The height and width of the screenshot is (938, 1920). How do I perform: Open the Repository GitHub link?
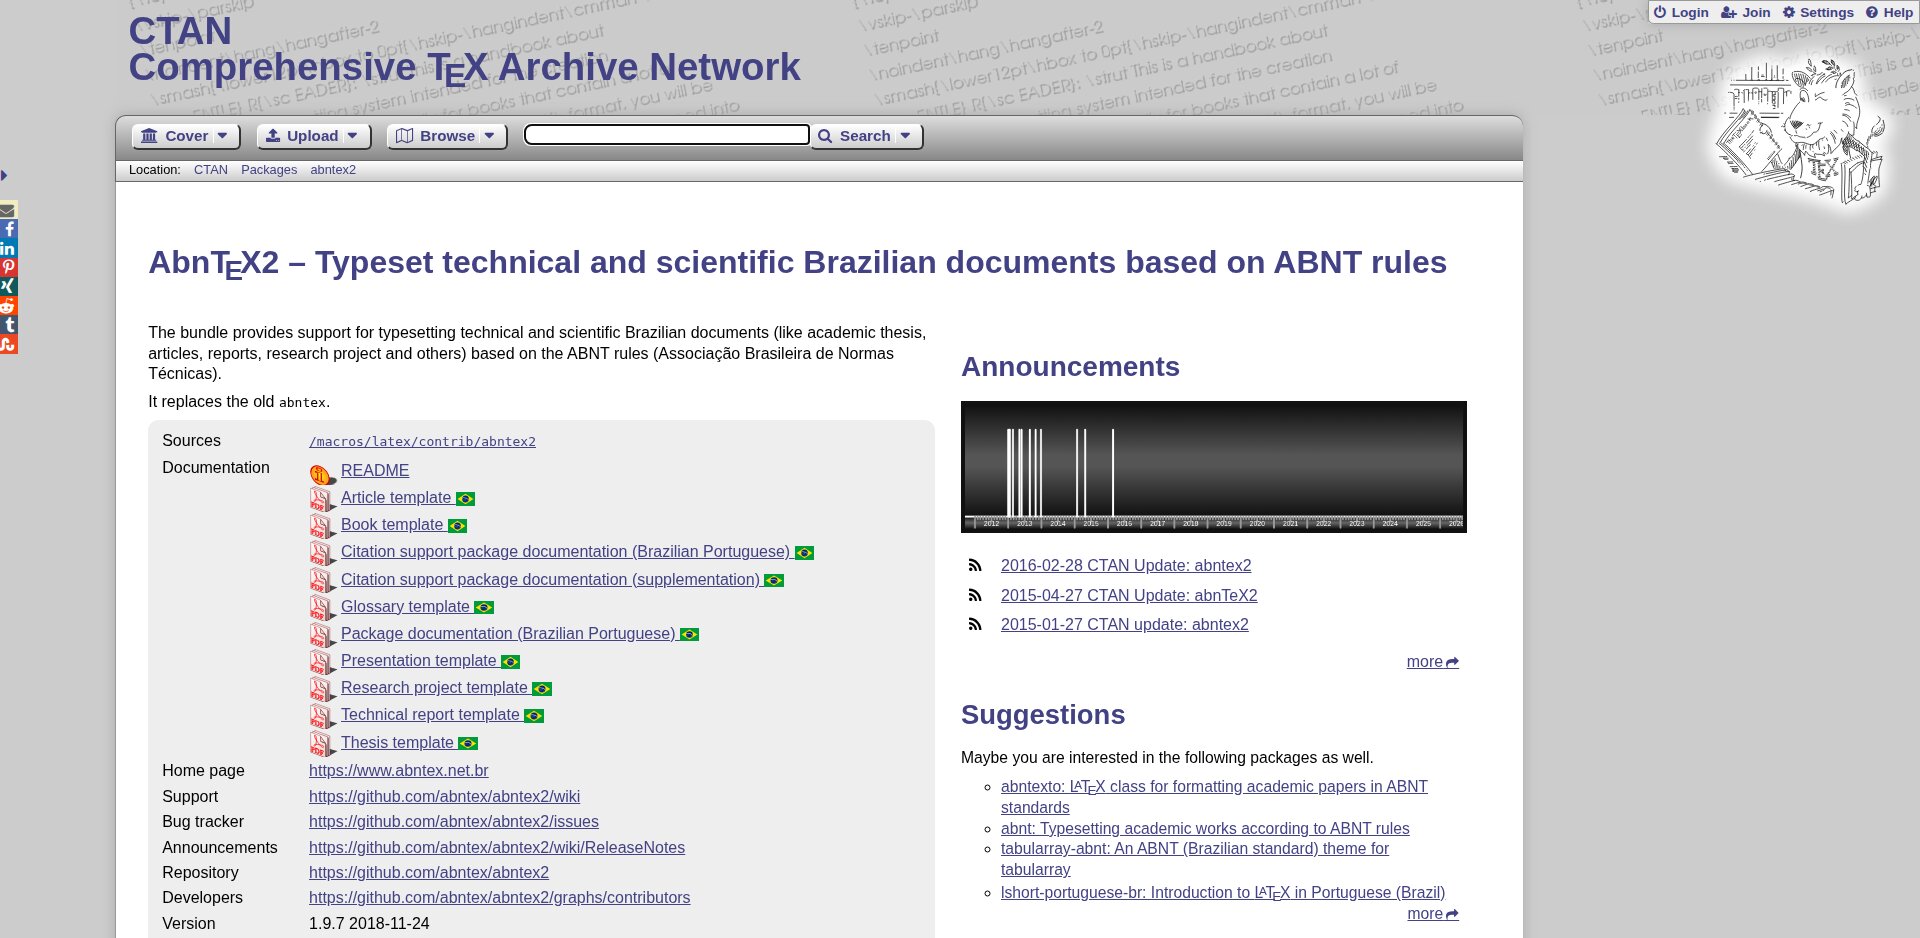429,873
